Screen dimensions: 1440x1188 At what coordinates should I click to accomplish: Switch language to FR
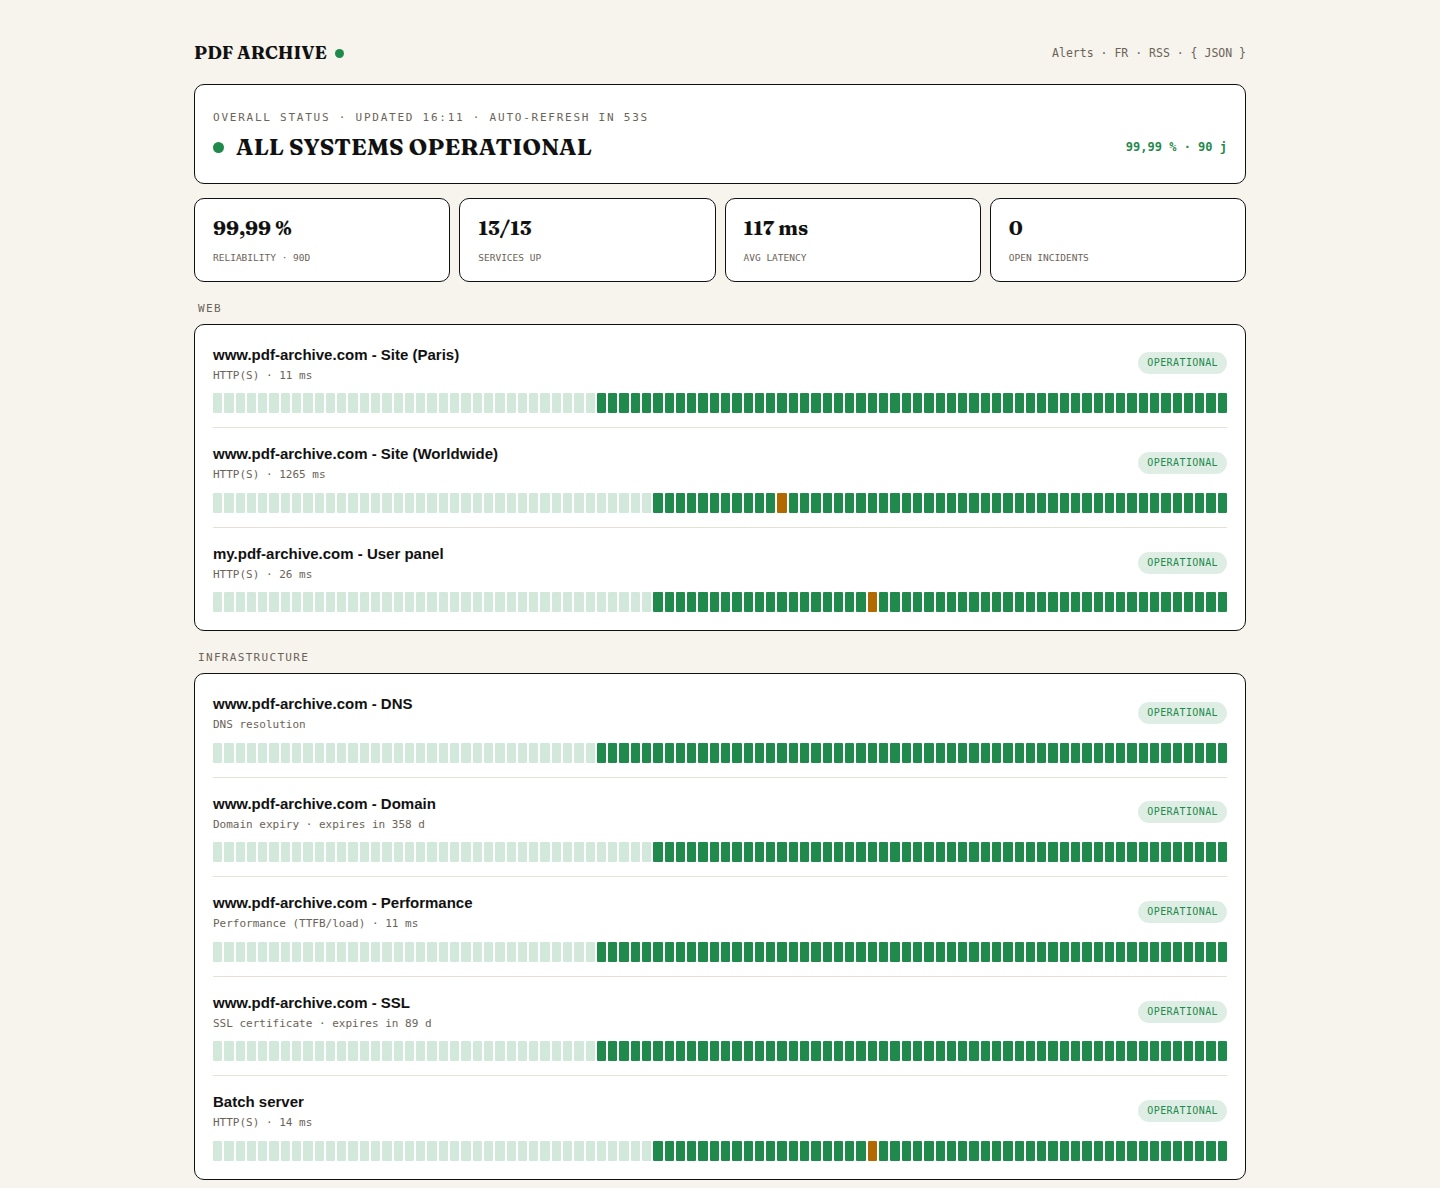click(1121, 53)
